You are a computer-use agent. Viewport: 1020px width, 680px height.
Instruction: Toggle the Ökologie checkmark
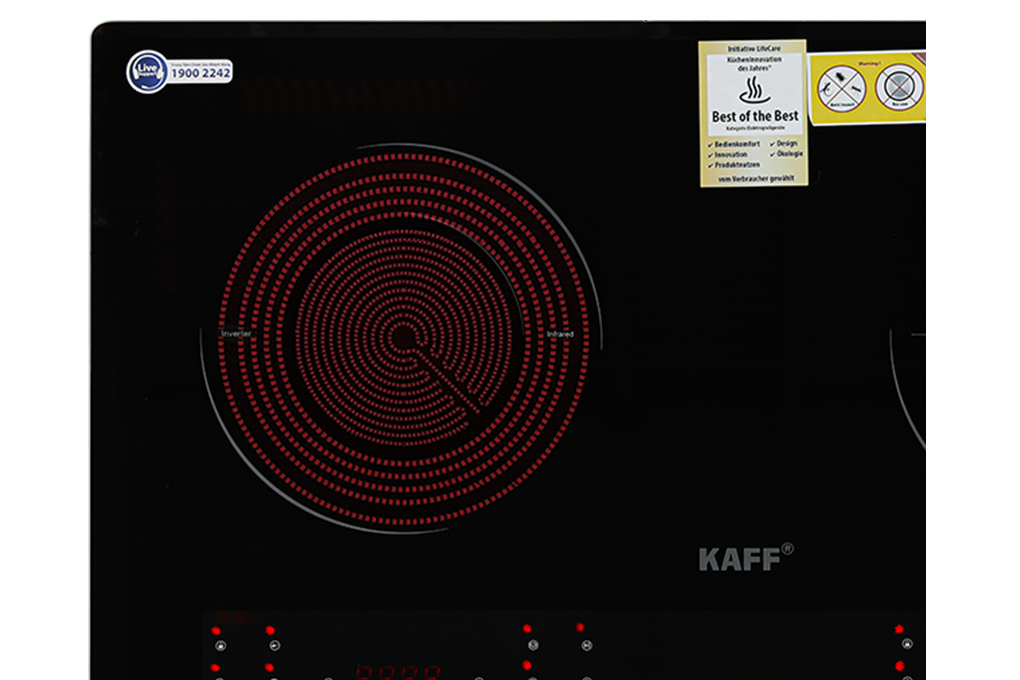click(771, 155)
